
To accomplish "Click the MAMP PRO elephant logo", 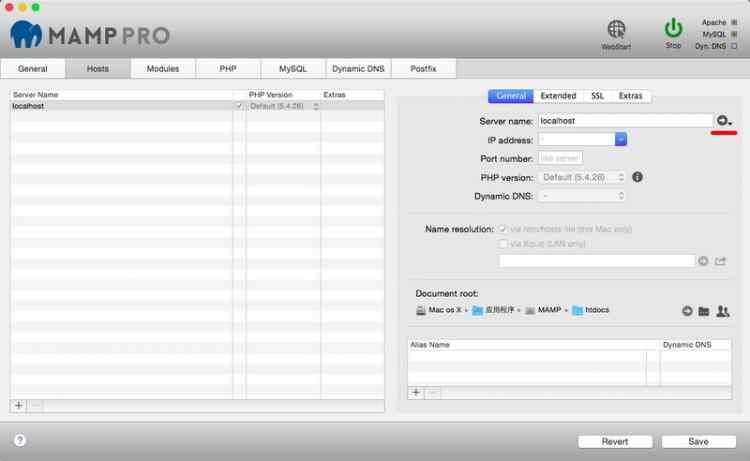I will pos(26,34).
